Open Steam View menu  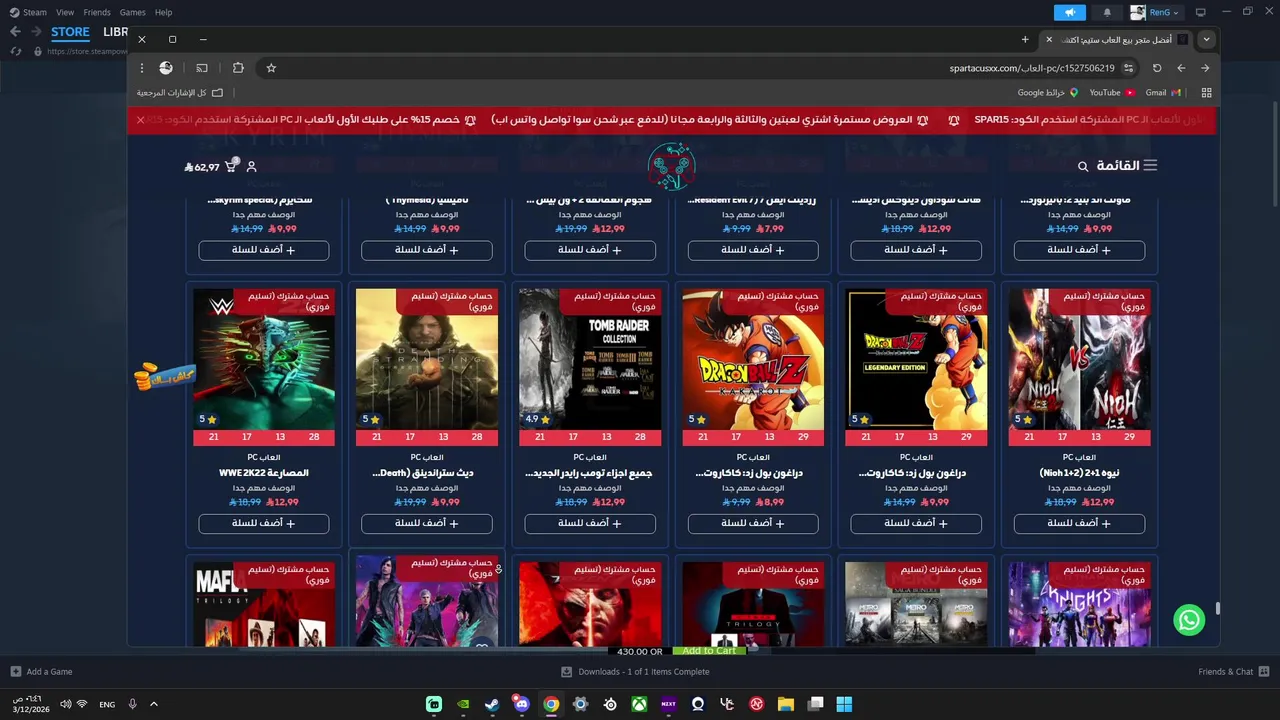click(65, 12)
